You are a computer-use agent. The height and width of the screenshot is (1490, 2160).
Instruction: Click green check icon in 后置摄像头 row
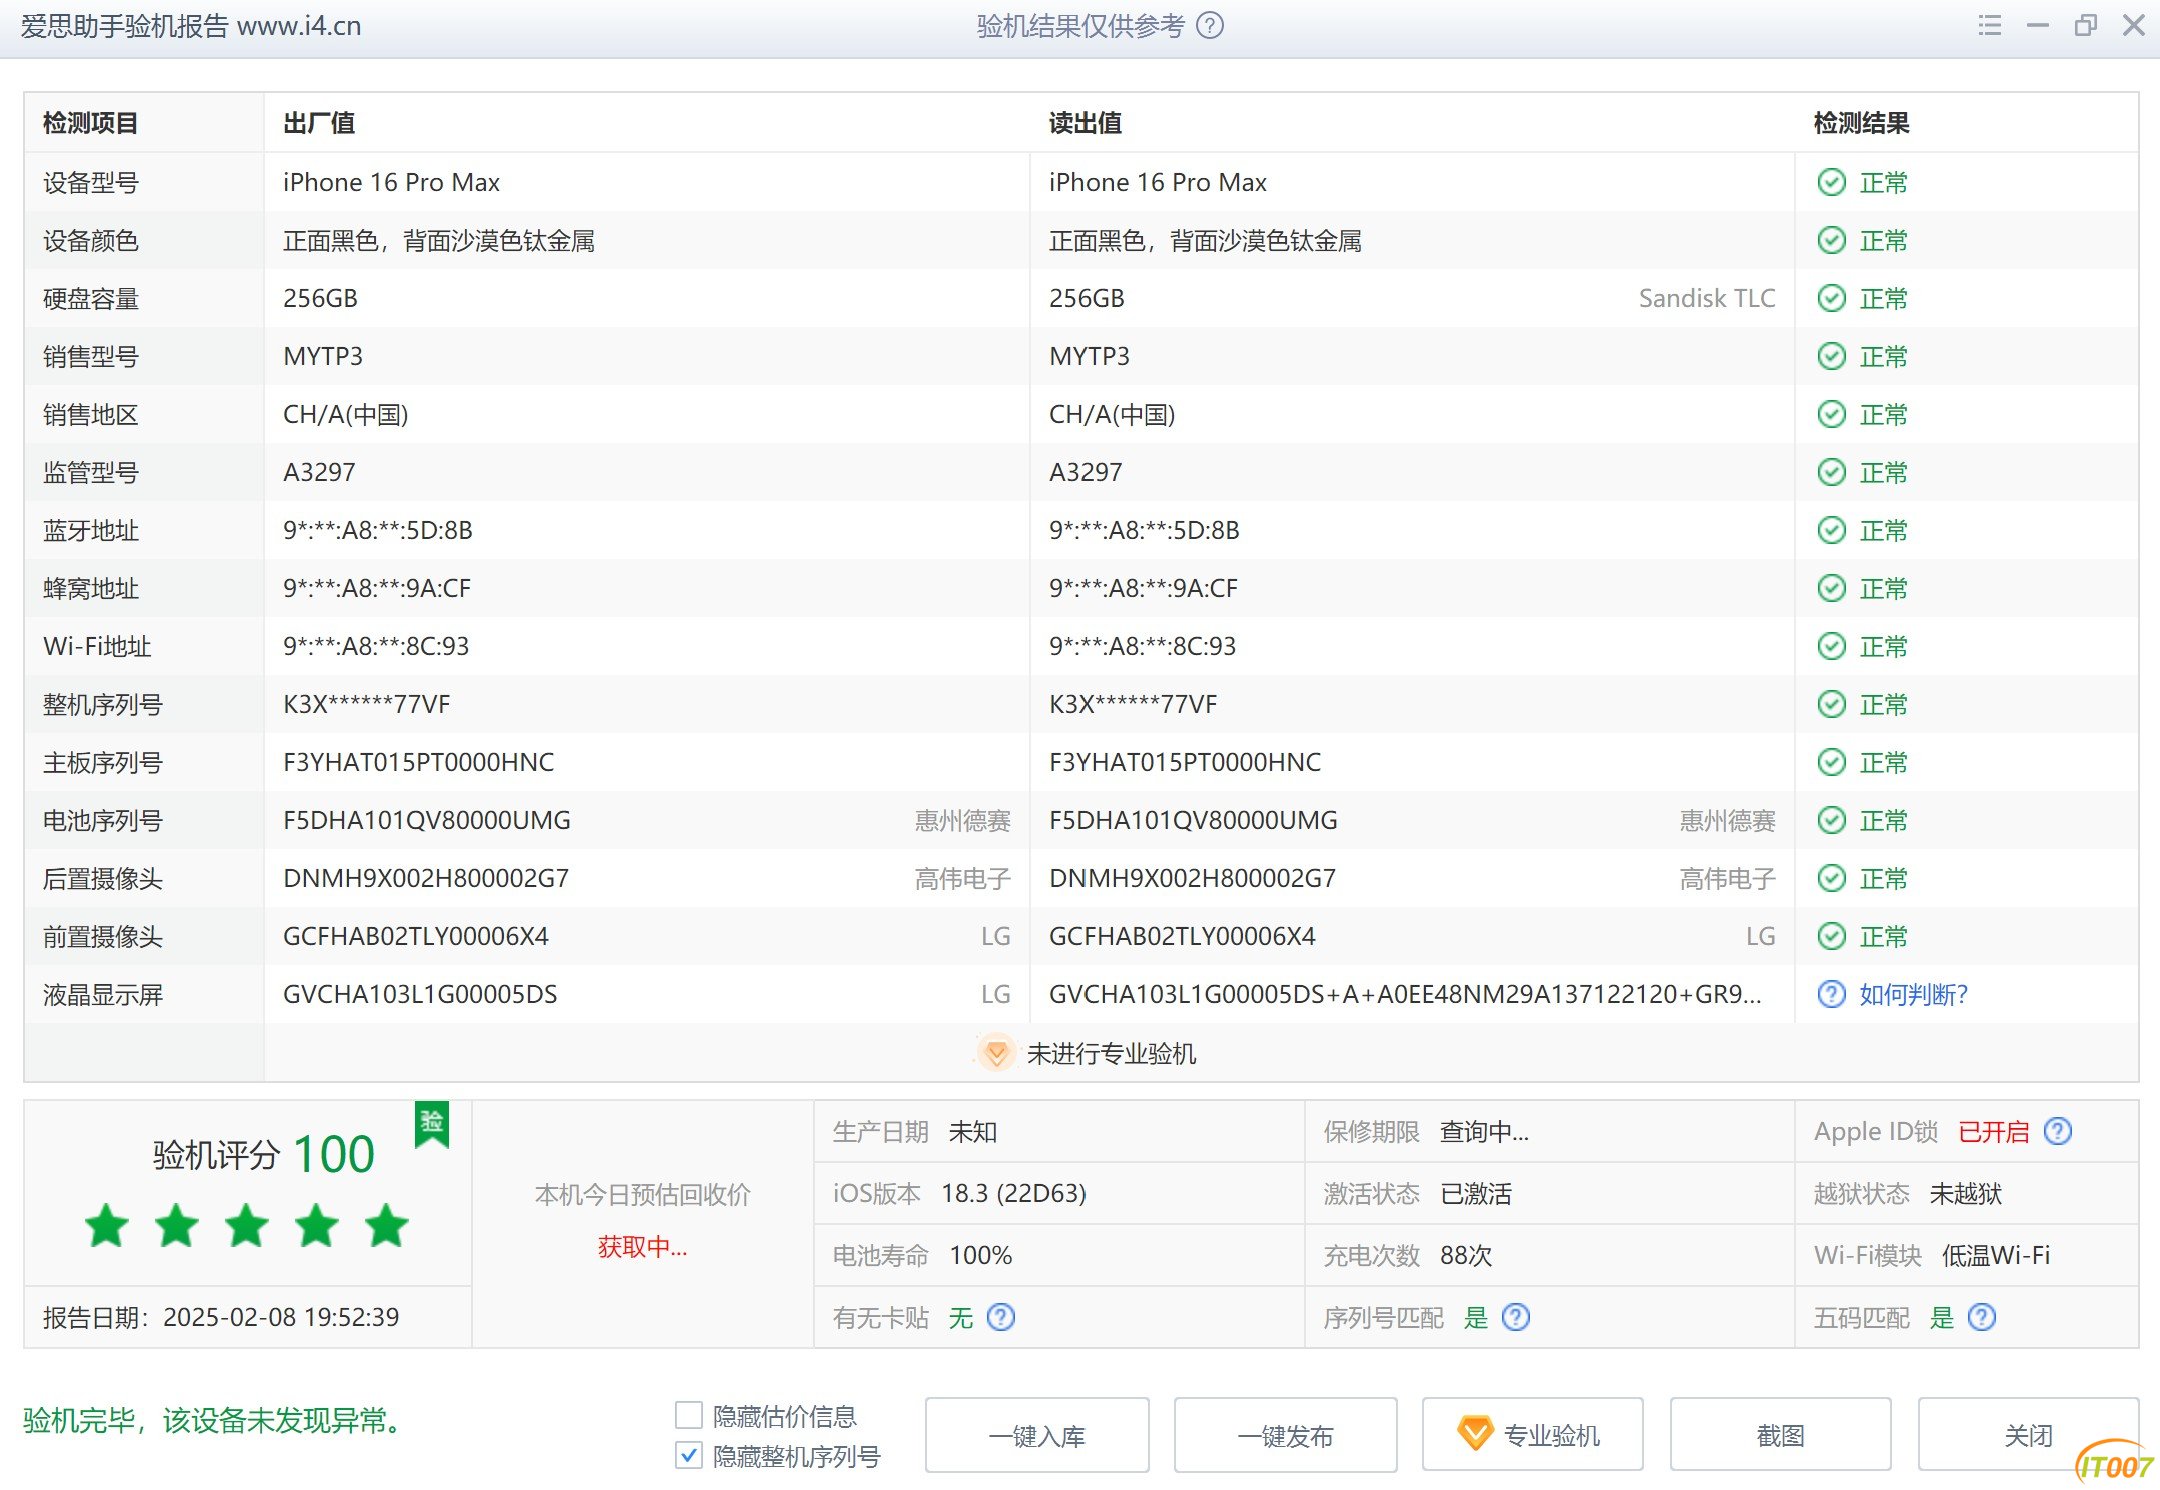(1831, 878)
